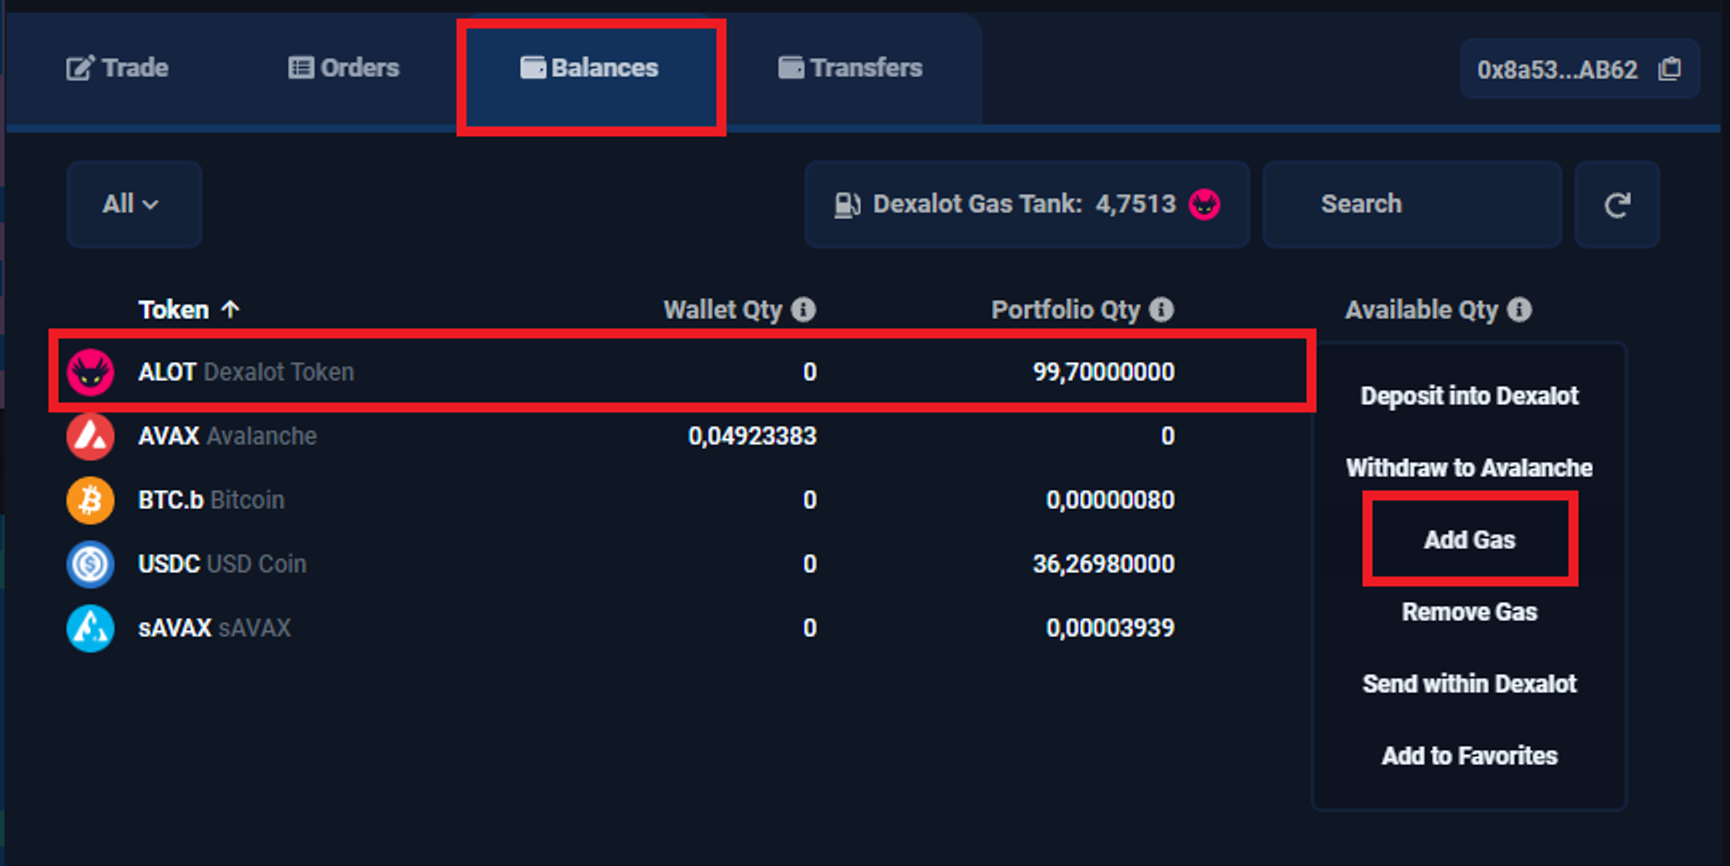Viewport: 1730px width, 866px height.
Task: Select Add Gas from the menu
Action: (1469, 540)
